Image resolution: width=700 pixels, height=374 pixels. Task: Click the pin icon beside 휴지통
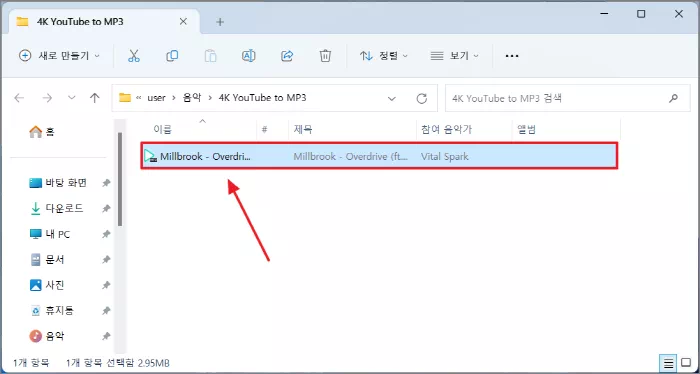(x=106, y=311)
